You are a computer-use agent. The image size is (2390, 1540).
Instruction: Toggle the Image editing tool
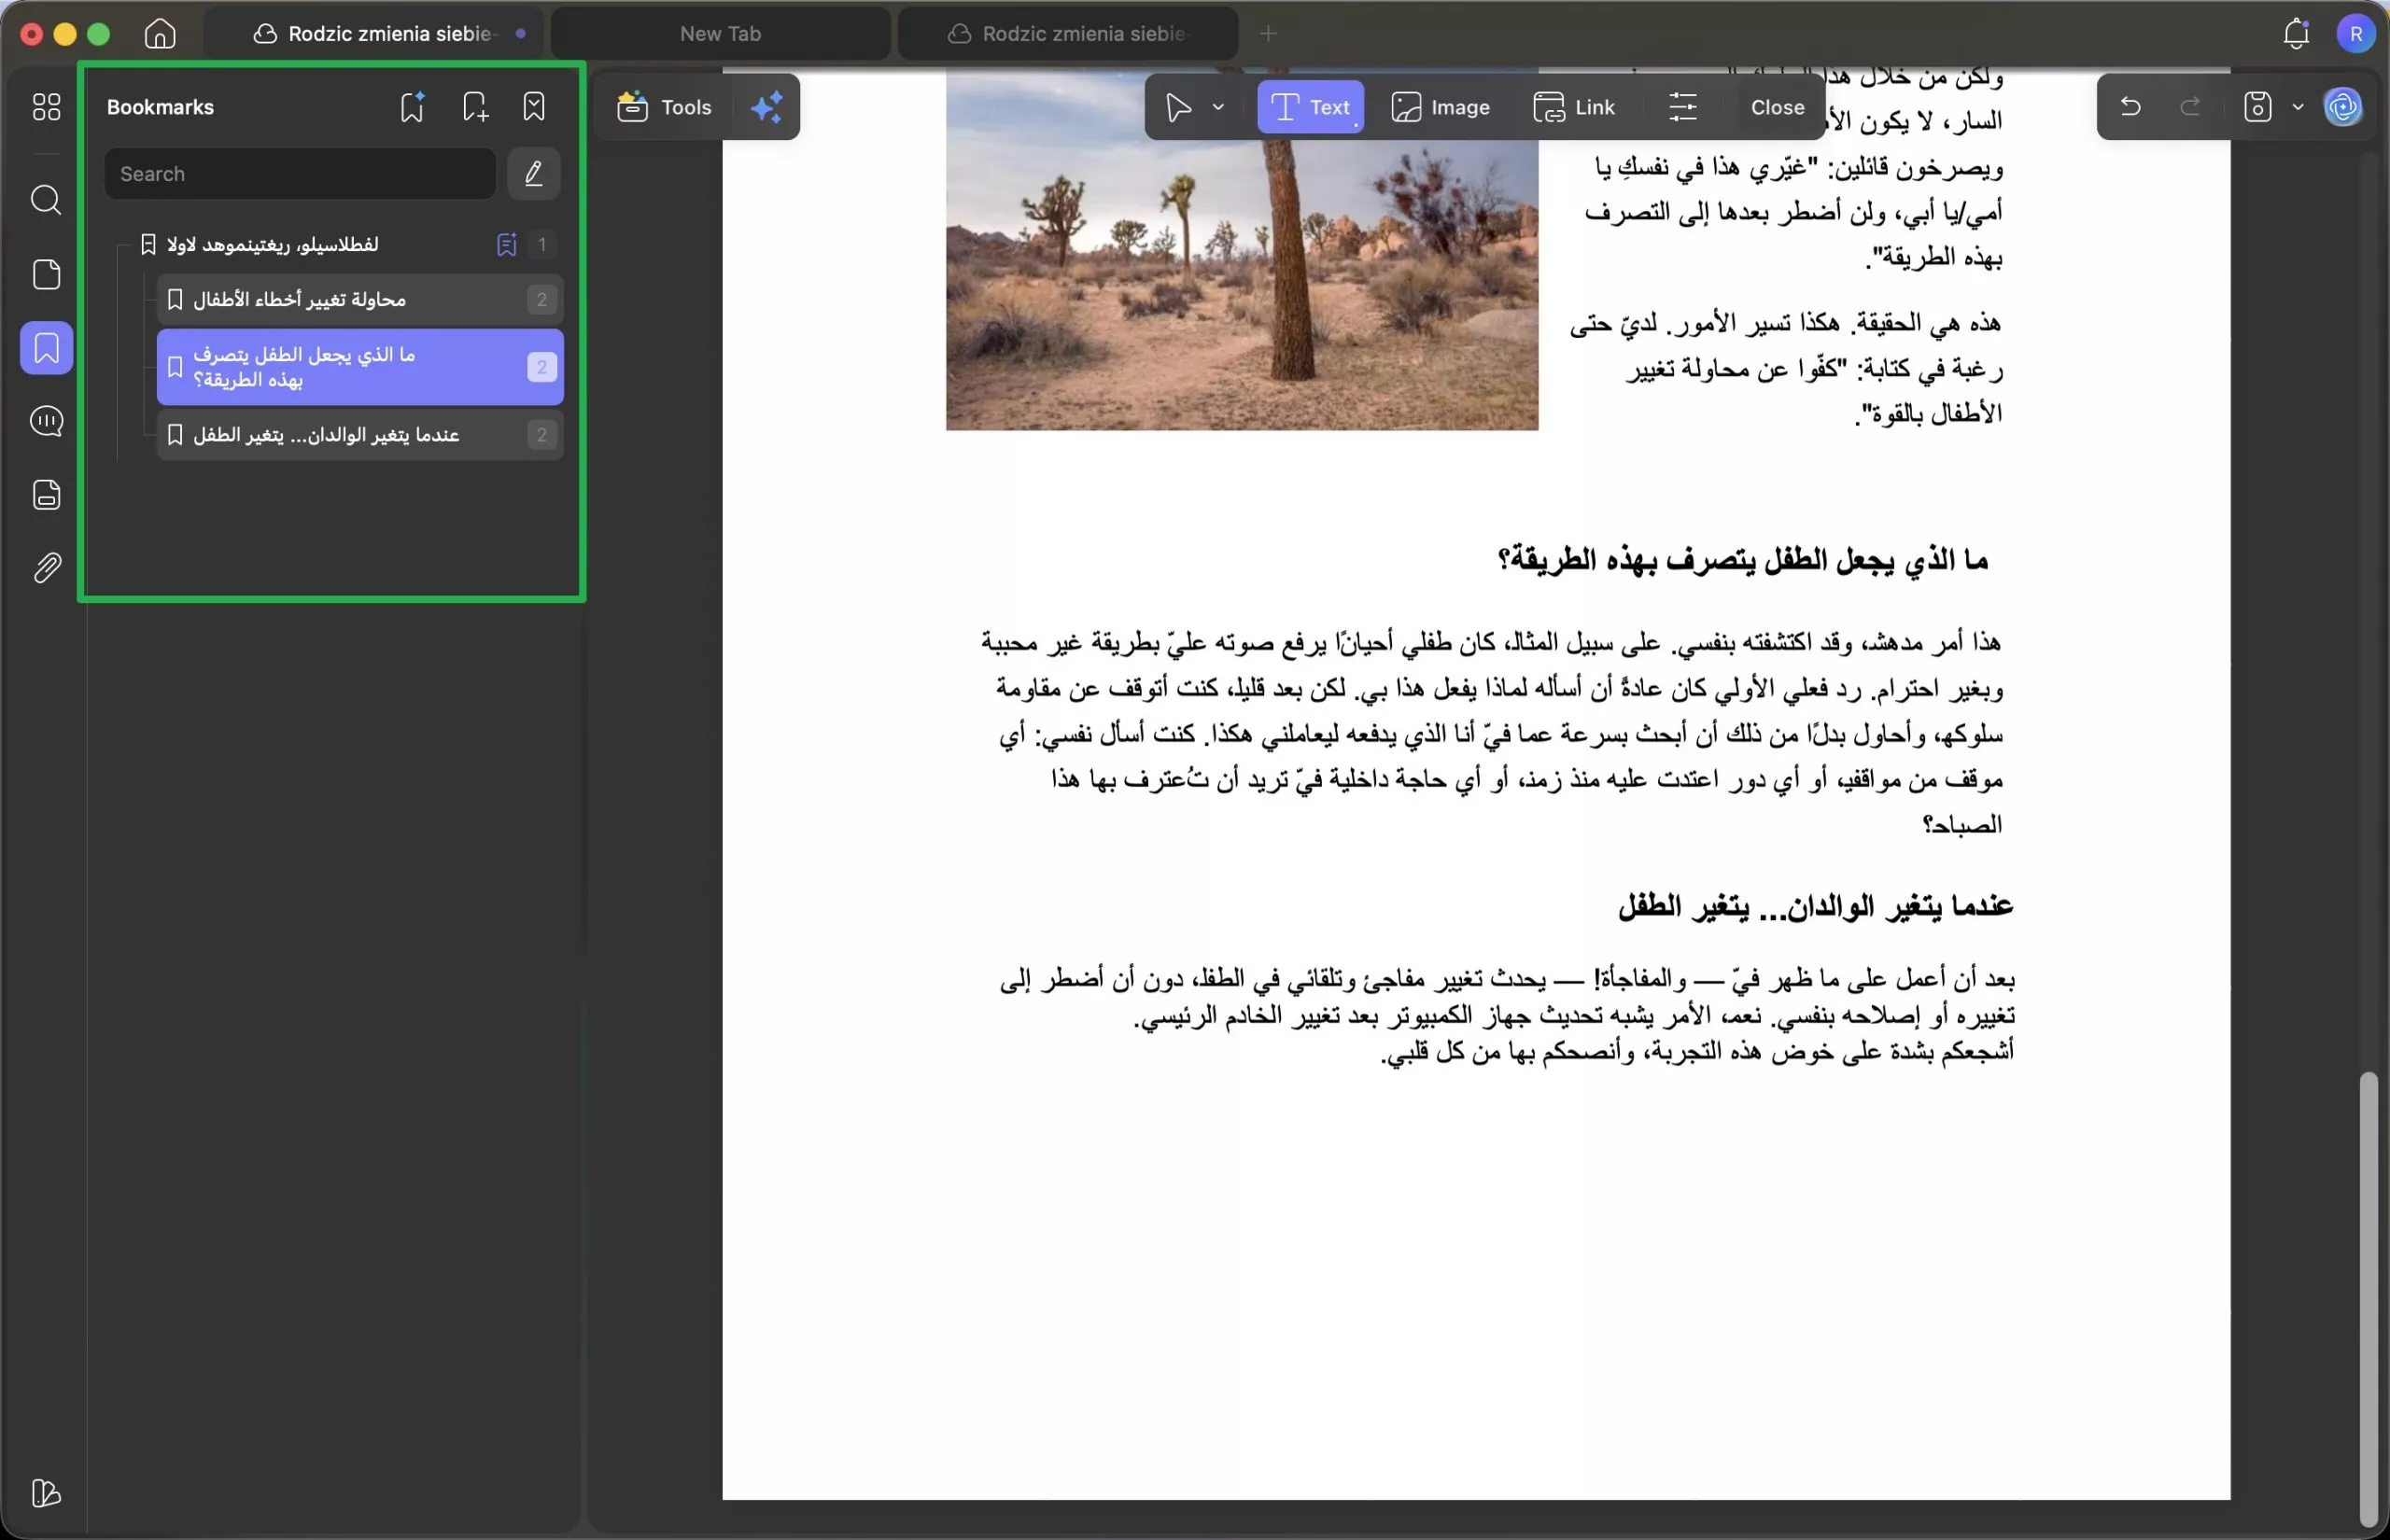point(1441,107)
